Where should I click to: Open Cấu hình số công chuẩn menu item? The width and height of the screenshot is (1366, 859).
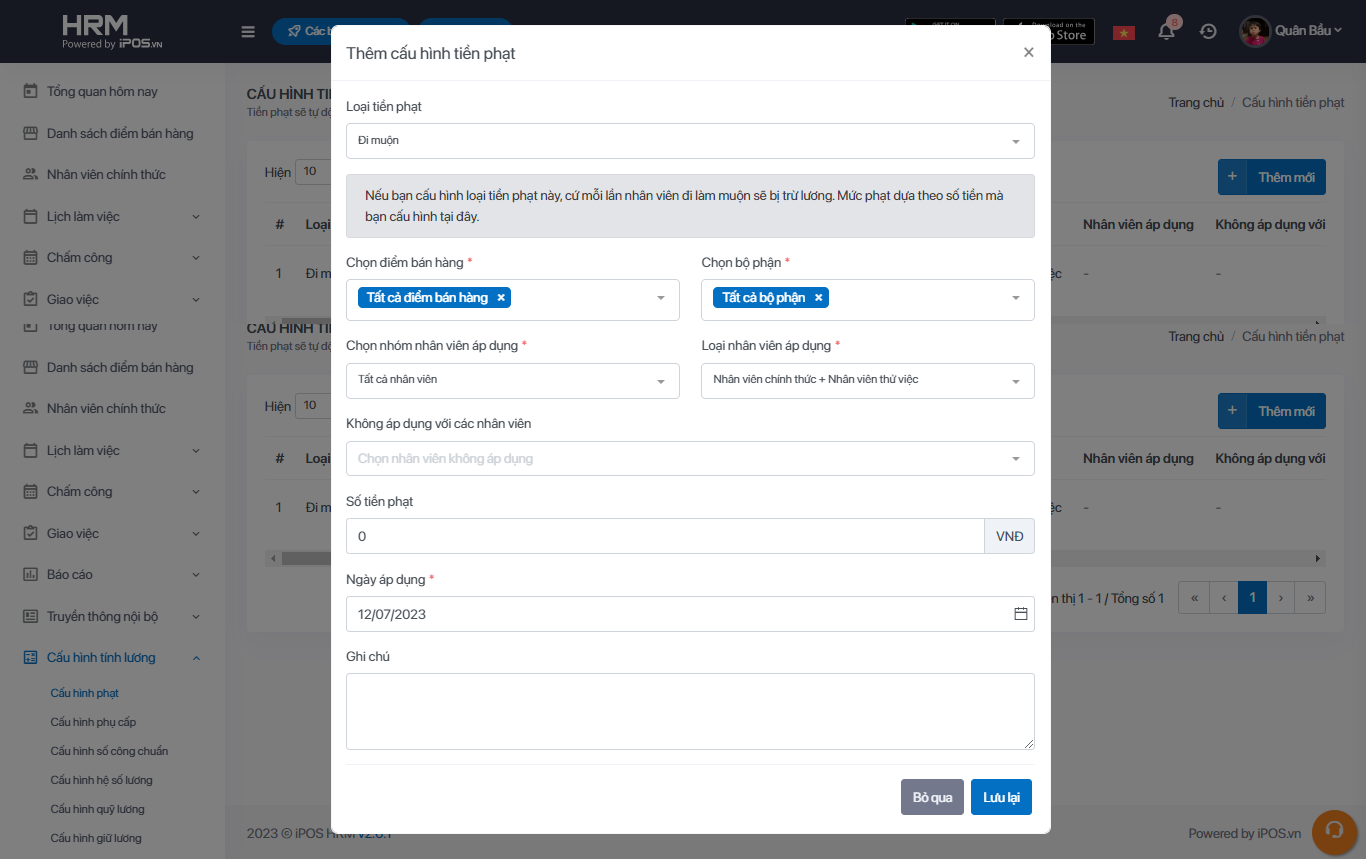point(109,751)
